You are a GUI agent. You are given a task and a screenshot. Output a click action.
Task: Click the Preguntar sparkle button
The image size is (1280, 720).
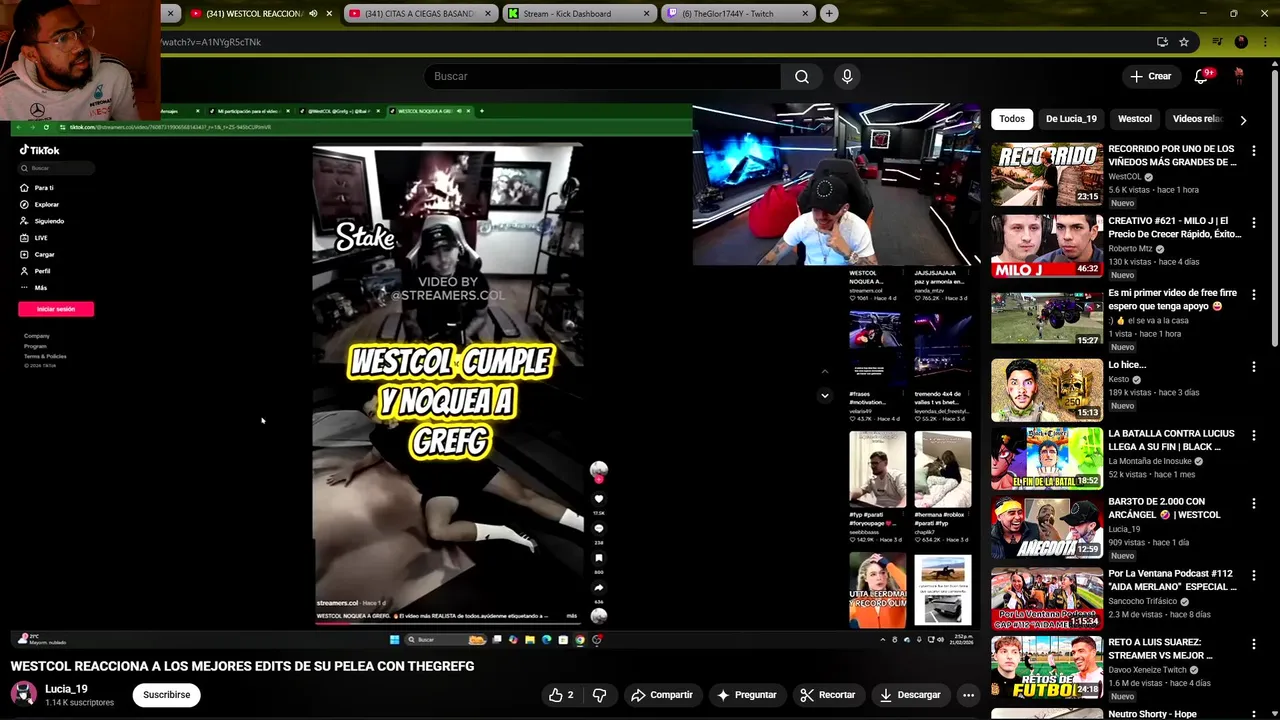tap(746, 695)
